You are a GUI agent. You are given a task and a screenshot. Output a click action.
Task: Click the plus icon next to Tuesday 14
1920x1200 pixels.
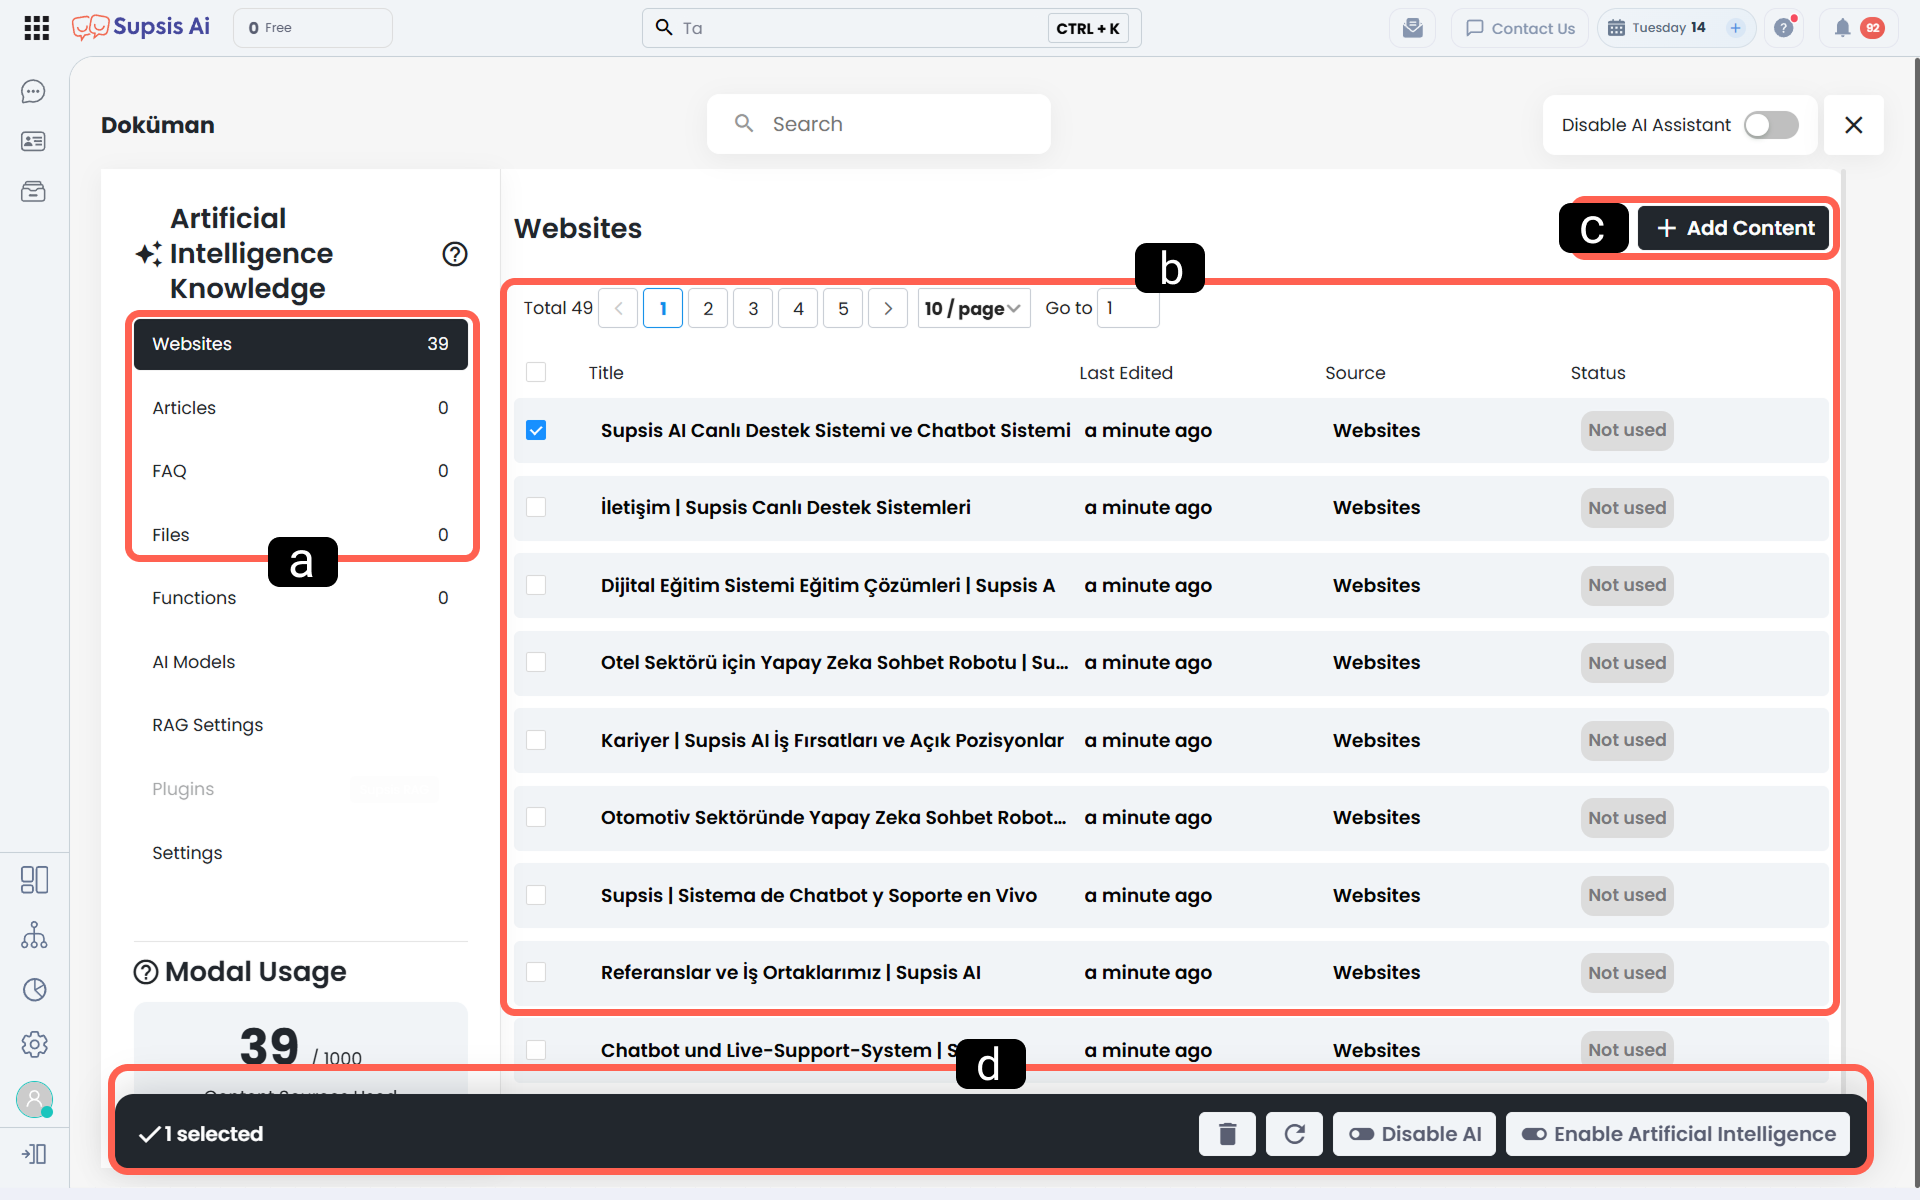[1736, 28]
